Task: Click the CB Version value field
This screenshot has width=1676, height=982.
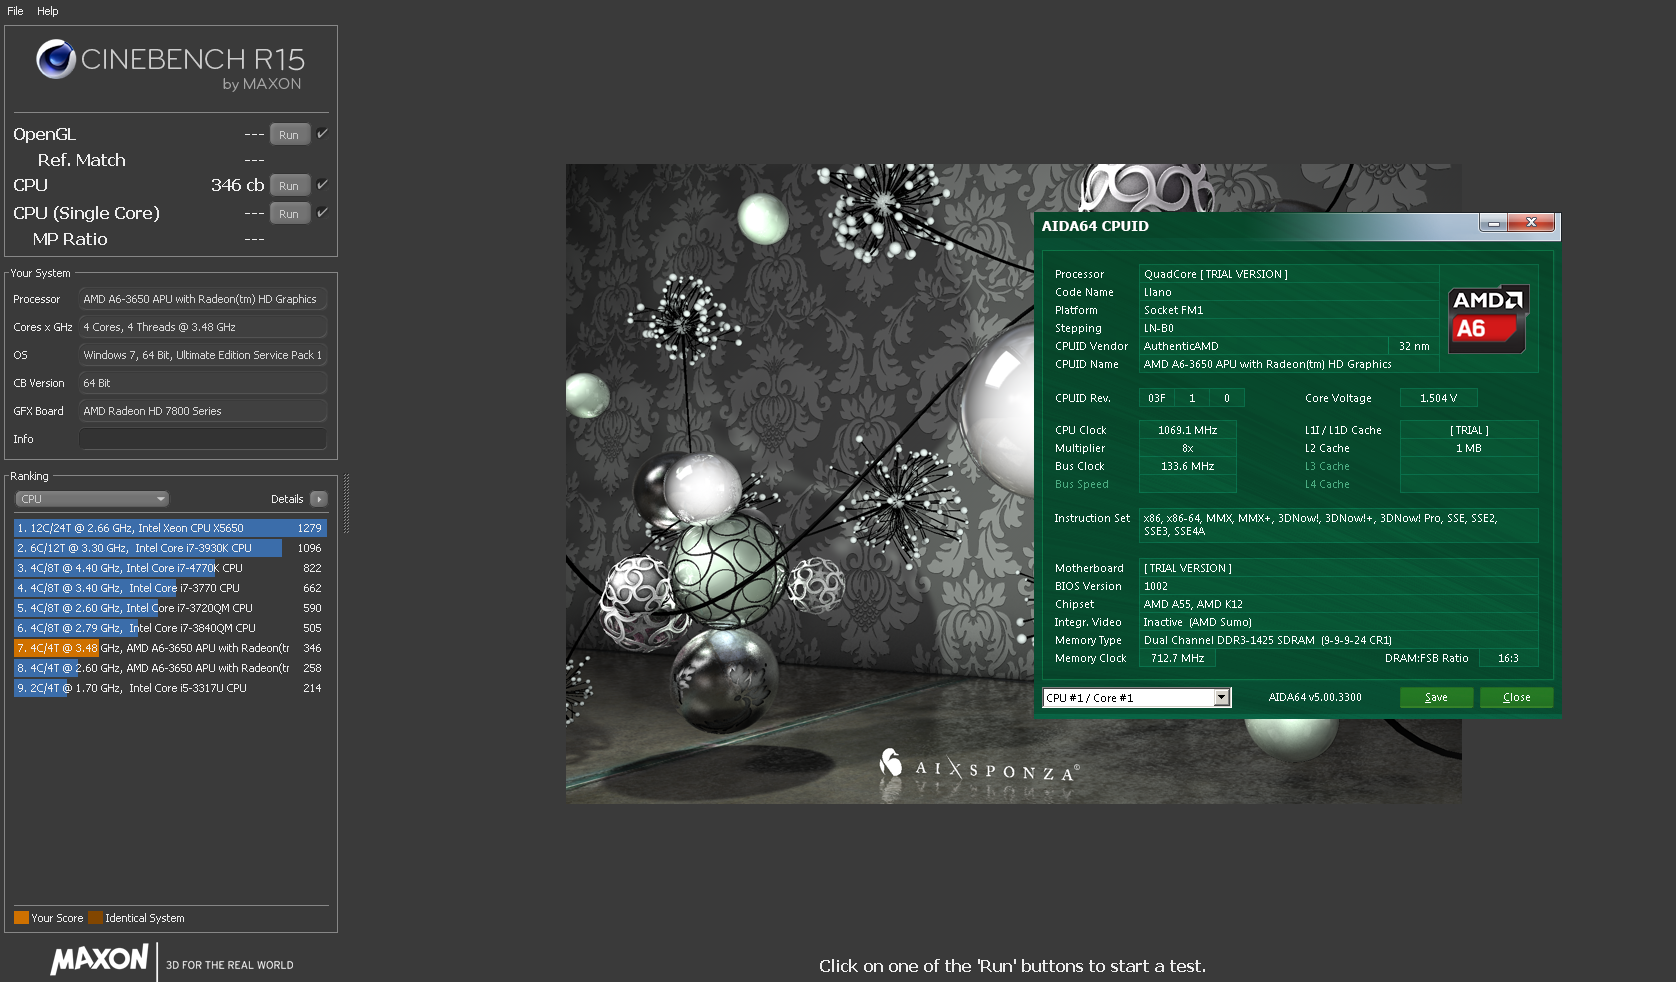Action: coord(202,383)
